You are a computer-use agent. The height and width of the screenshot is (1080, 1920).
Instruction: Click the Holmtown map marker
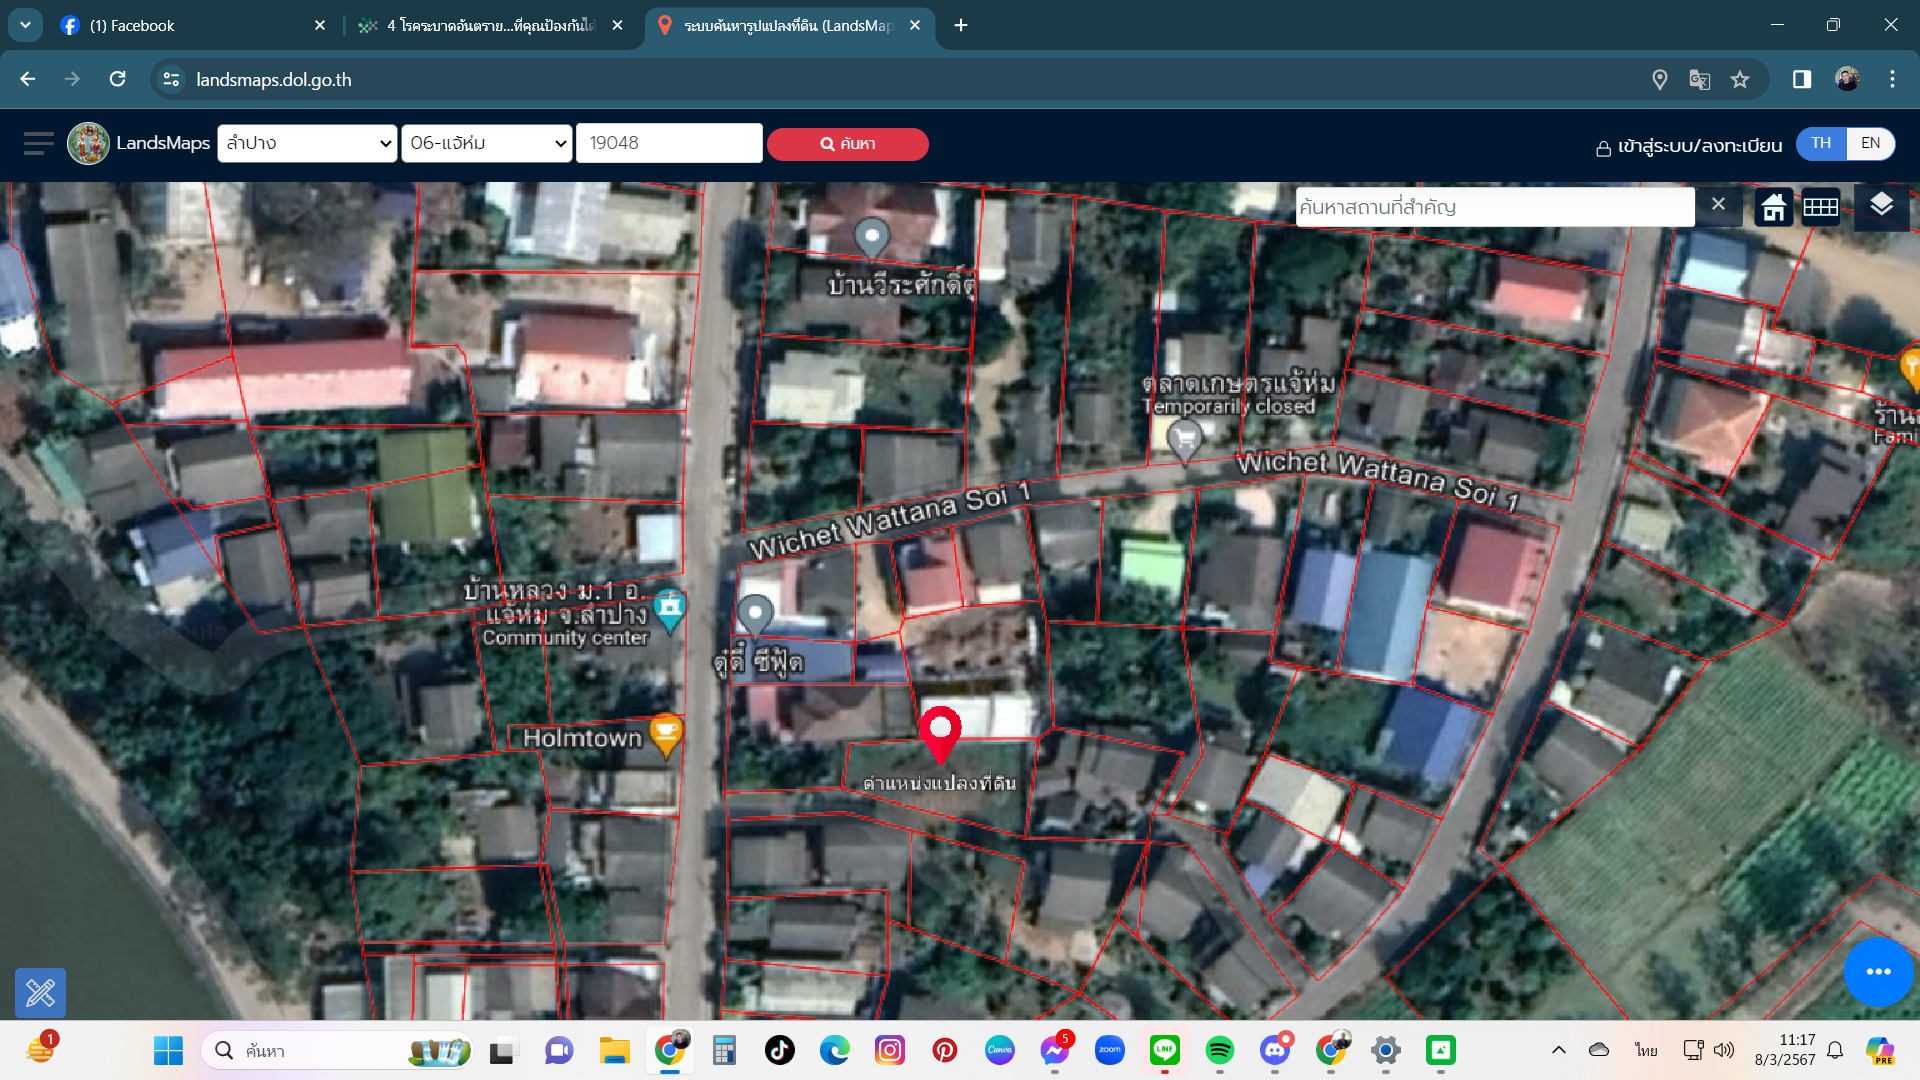pyautogui.click(x=666, y=736)
